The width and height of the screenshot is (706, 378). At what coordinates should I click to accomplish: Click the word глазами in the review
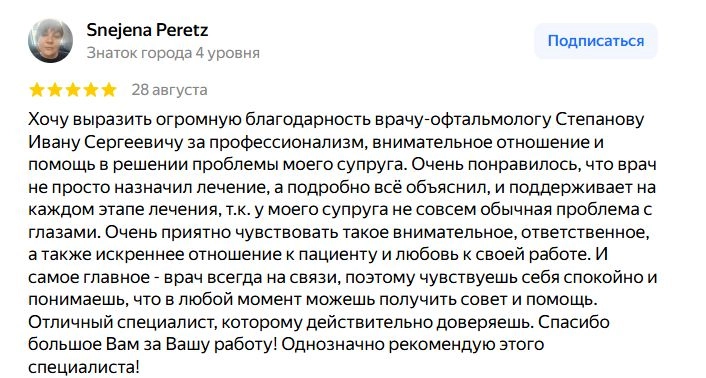tap(64, 233)
